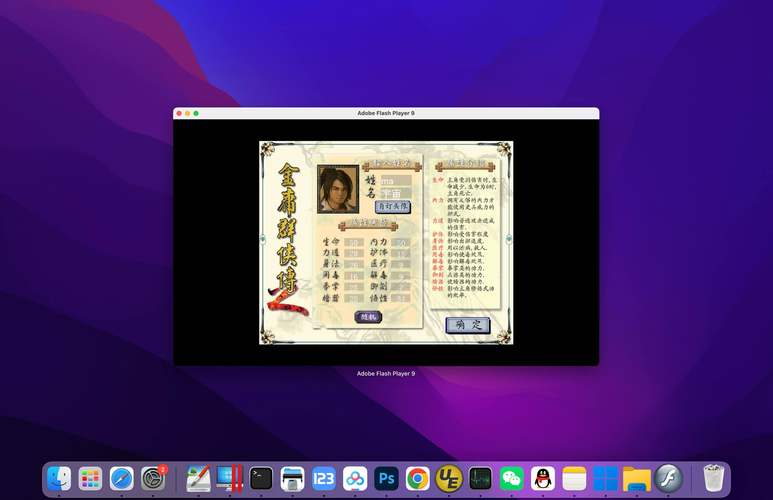Open Finder from the Dock
The height and width of the screenshot is (500, 773).
59,478
